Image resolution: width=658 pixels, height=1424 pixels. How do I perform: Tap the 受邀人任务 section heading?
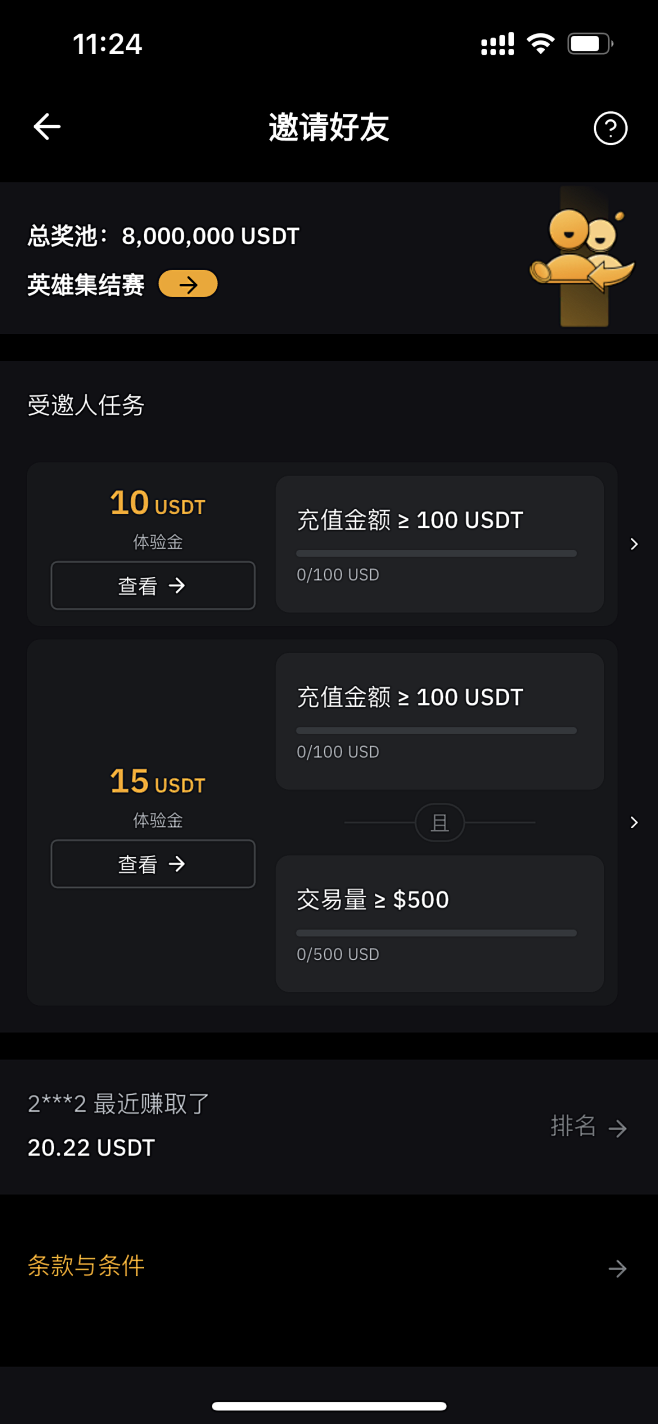tap(86, 405)
